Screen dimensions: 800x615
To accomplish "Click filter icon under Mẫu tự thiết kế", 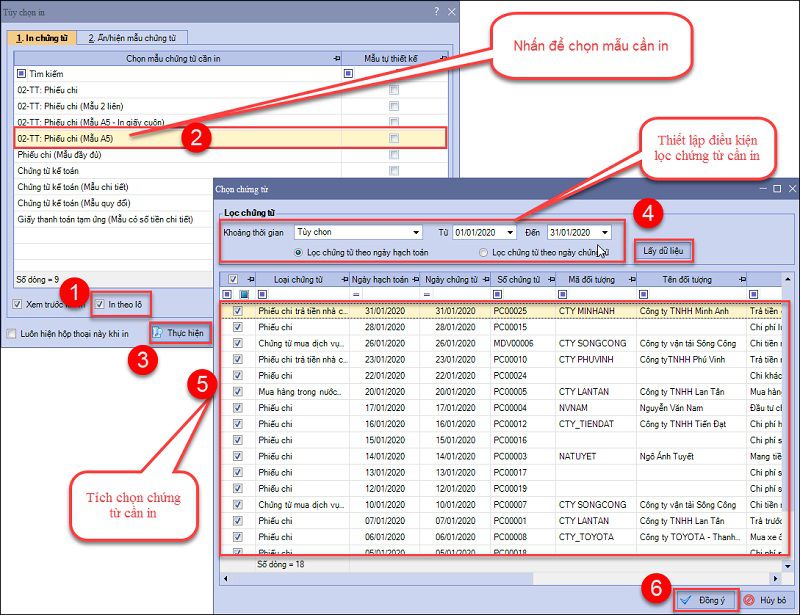I will click(348, 73).
